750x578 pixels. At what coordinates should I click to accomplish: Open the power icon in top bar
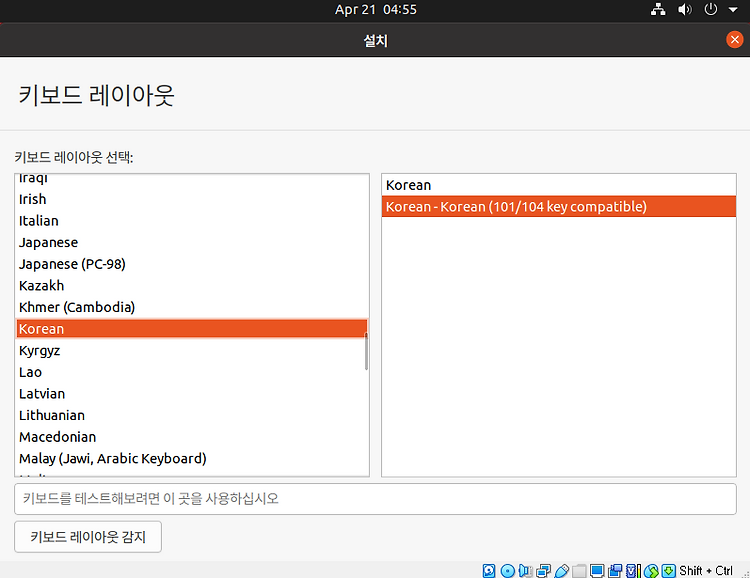coord(711,10)
